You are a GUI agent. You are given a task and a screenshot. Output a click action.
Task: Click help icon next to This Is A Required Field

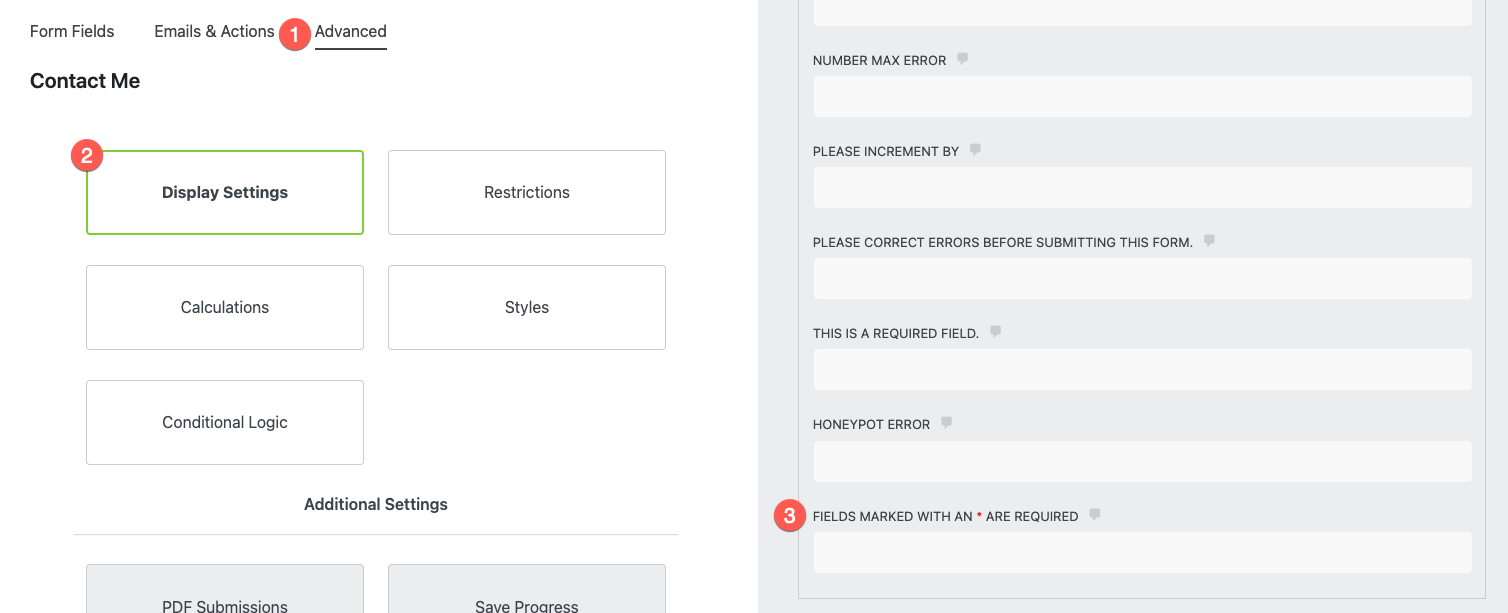[996, 332]
